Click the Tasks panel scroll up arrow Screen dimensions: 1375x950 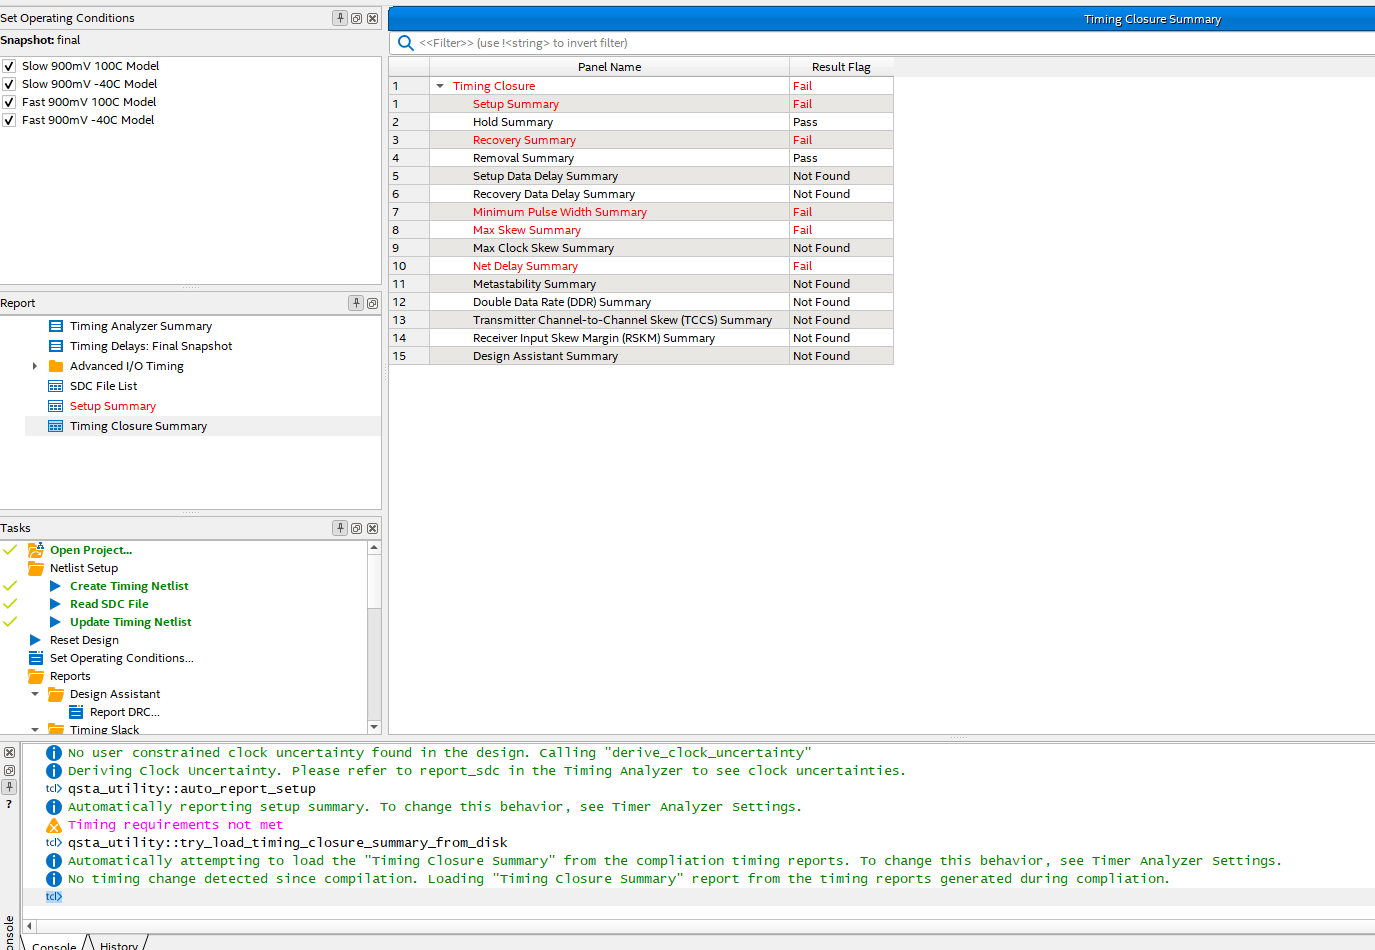click(374, 548)
